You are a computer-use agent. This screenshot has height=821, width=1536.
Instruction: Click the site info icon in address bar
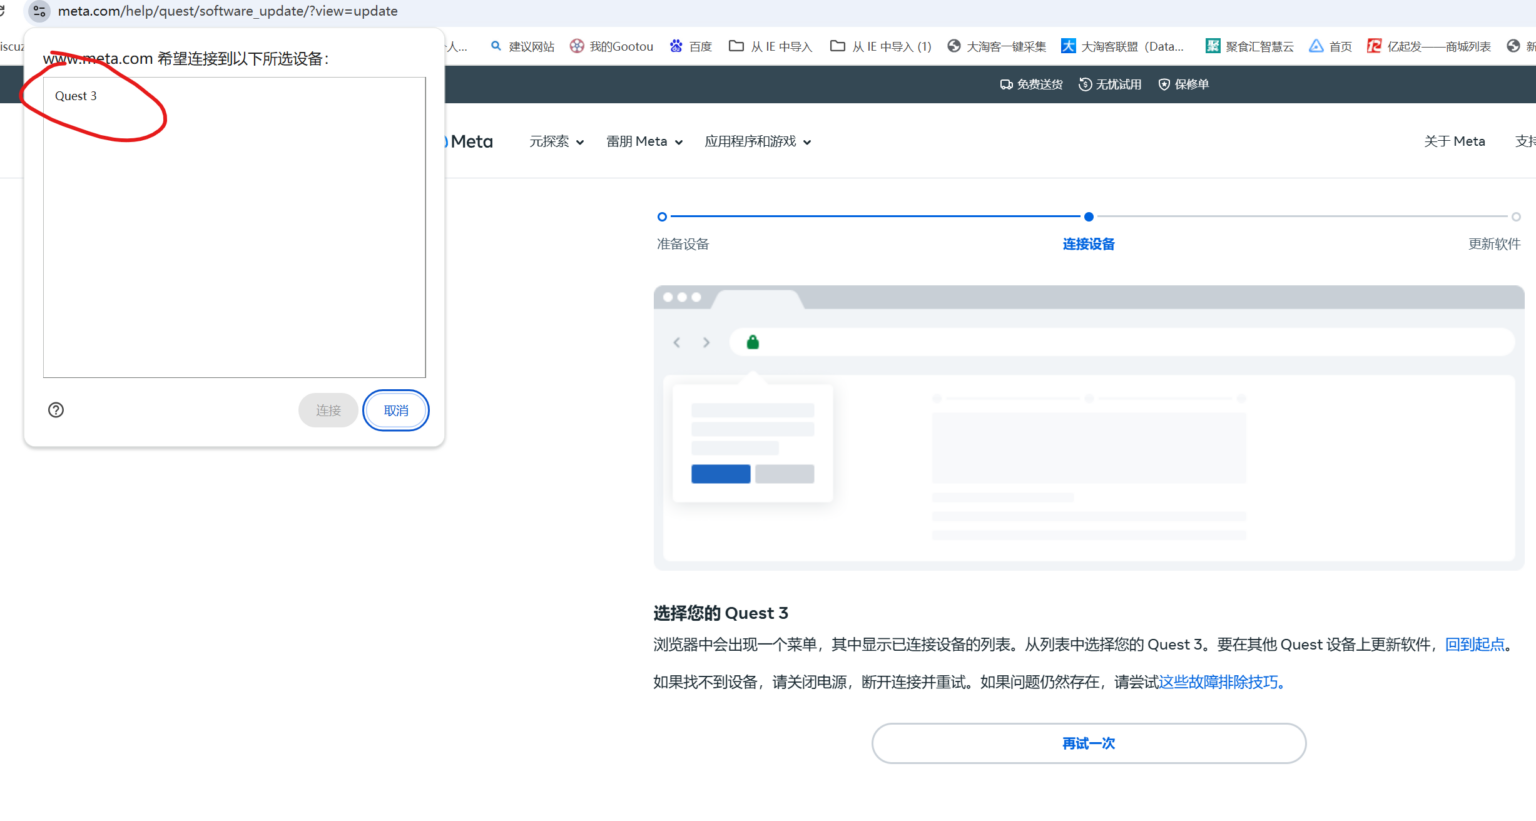[39, 11]
